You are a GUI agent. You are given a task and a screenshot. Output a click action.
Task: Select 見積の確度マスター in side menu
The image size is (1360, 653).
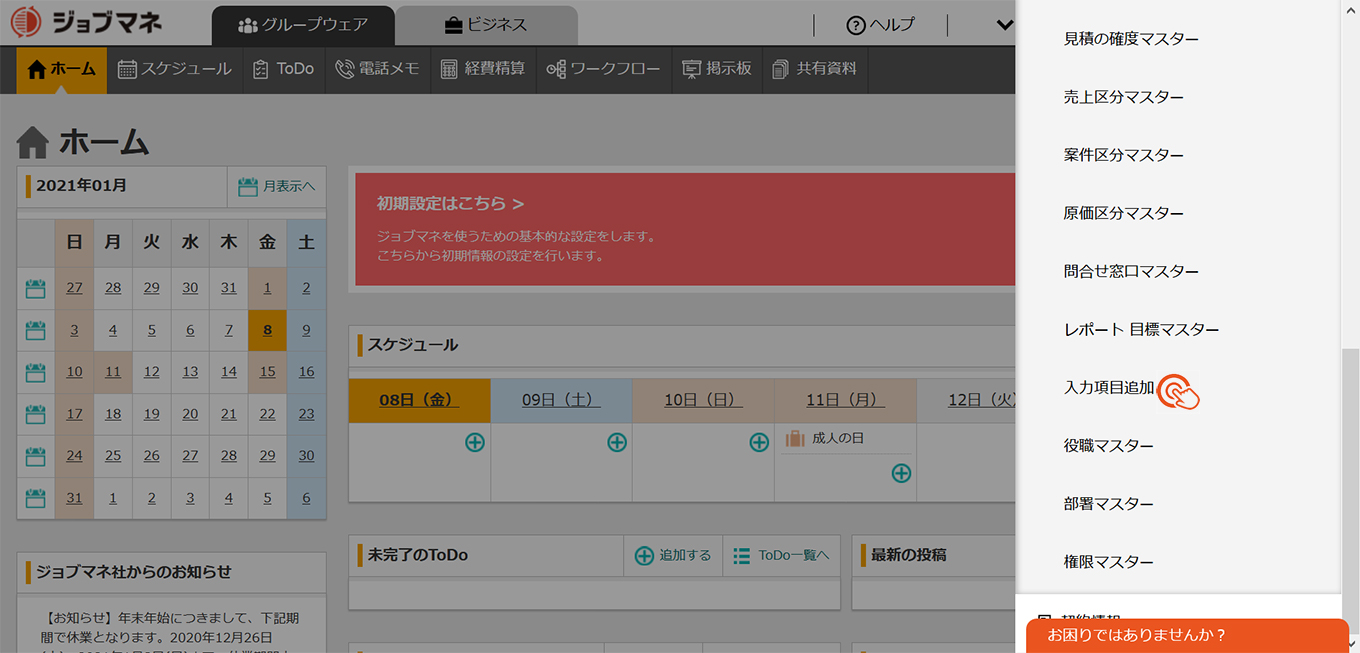[x=1131, y=39]
